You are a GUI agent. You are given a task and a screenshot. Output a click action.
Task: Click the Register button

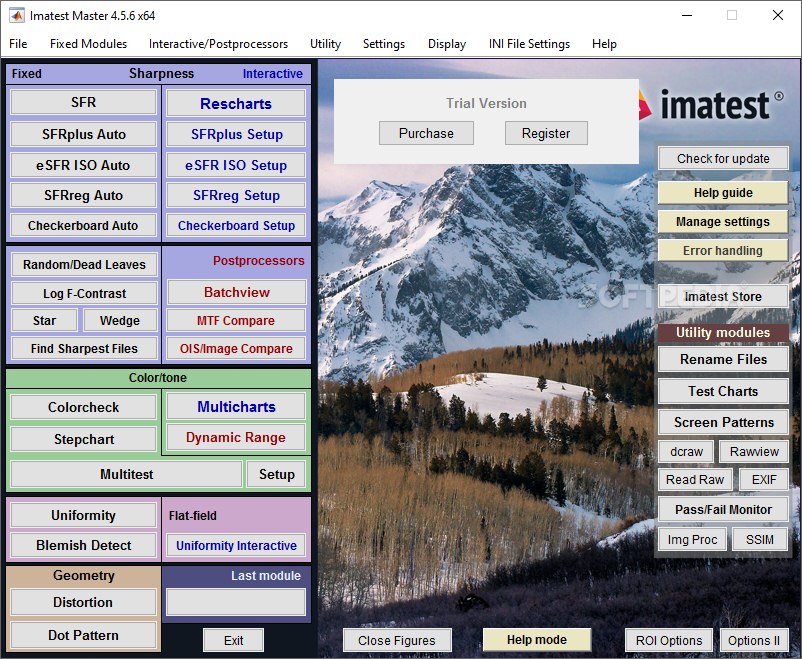tap(546, 134)
